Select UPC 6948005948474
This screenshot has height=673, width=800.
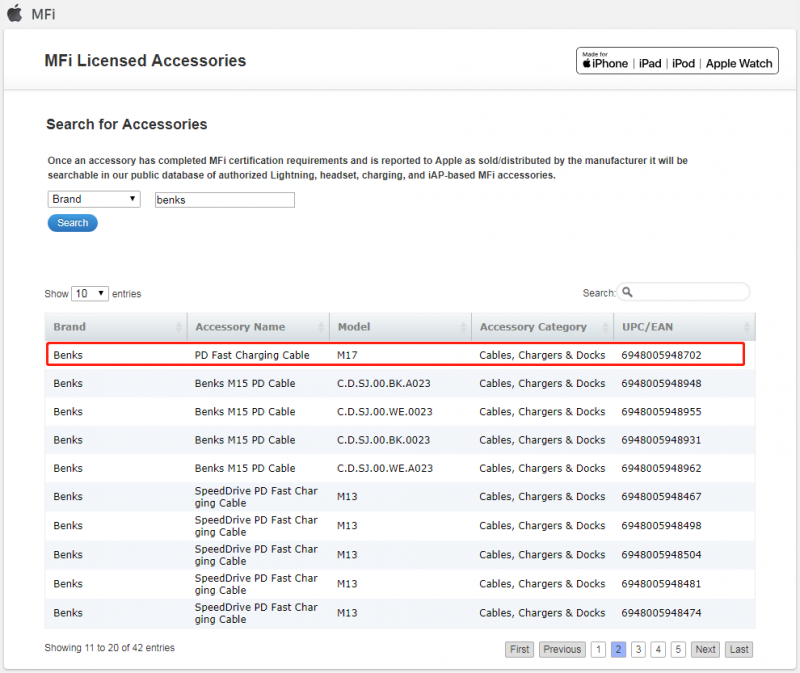(661, 613)
